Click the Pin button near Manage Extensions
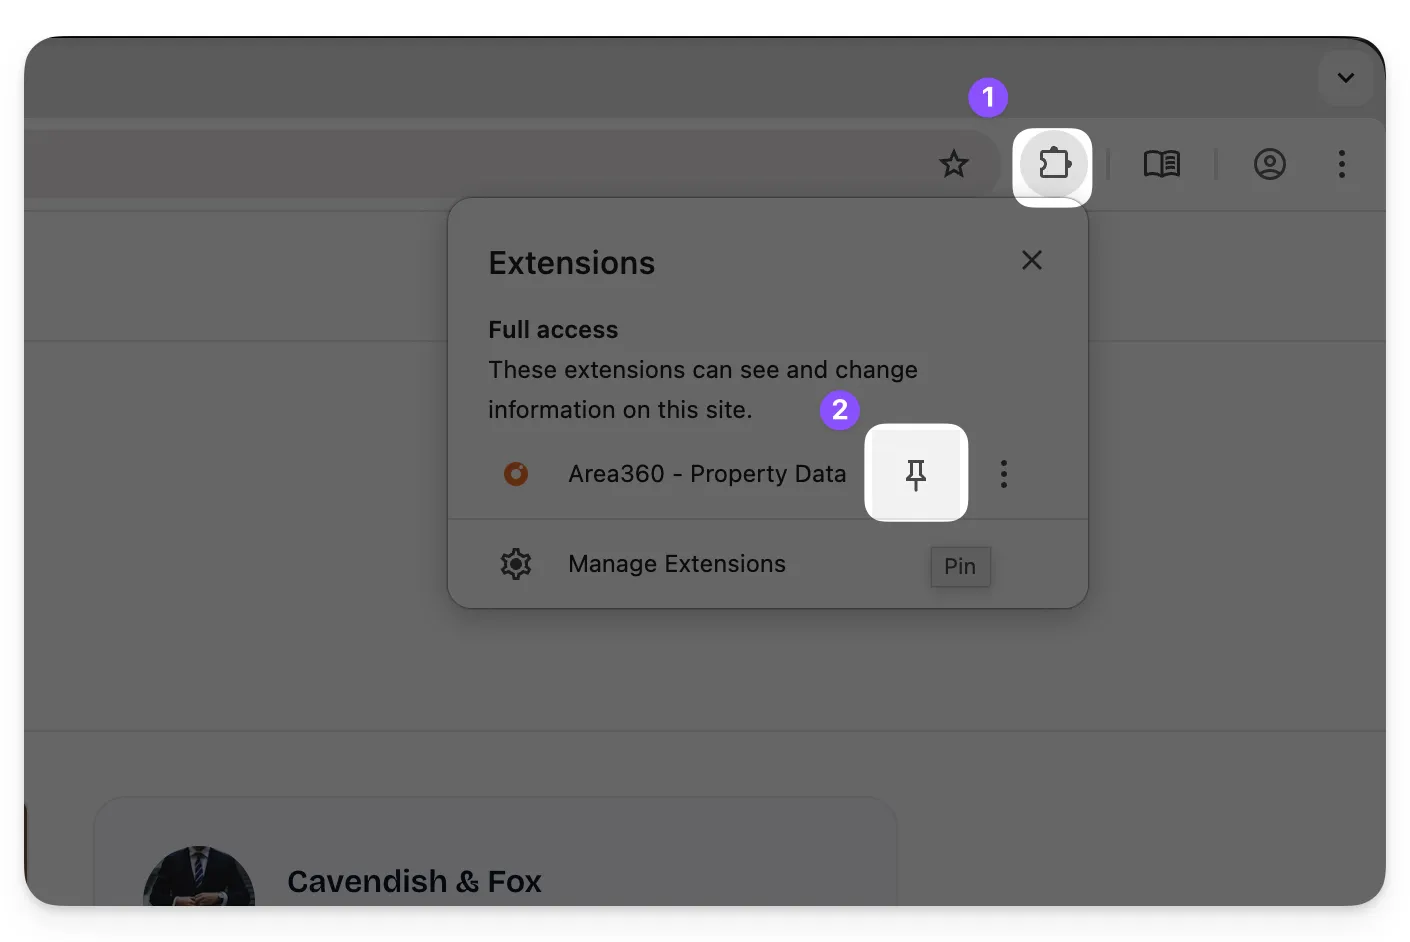This screenshot has height=942, width=1410. coord(959,566)
